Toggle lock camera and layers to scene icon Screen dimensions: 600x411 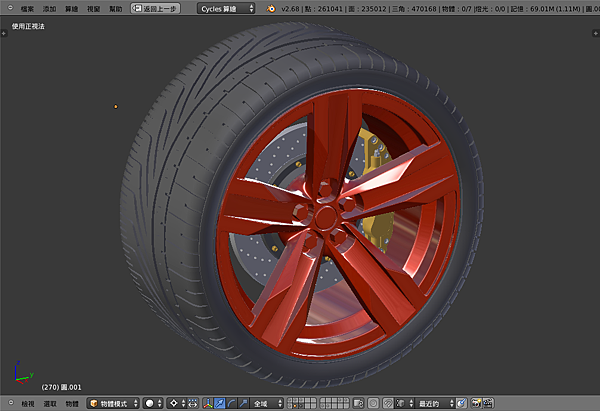358,403
